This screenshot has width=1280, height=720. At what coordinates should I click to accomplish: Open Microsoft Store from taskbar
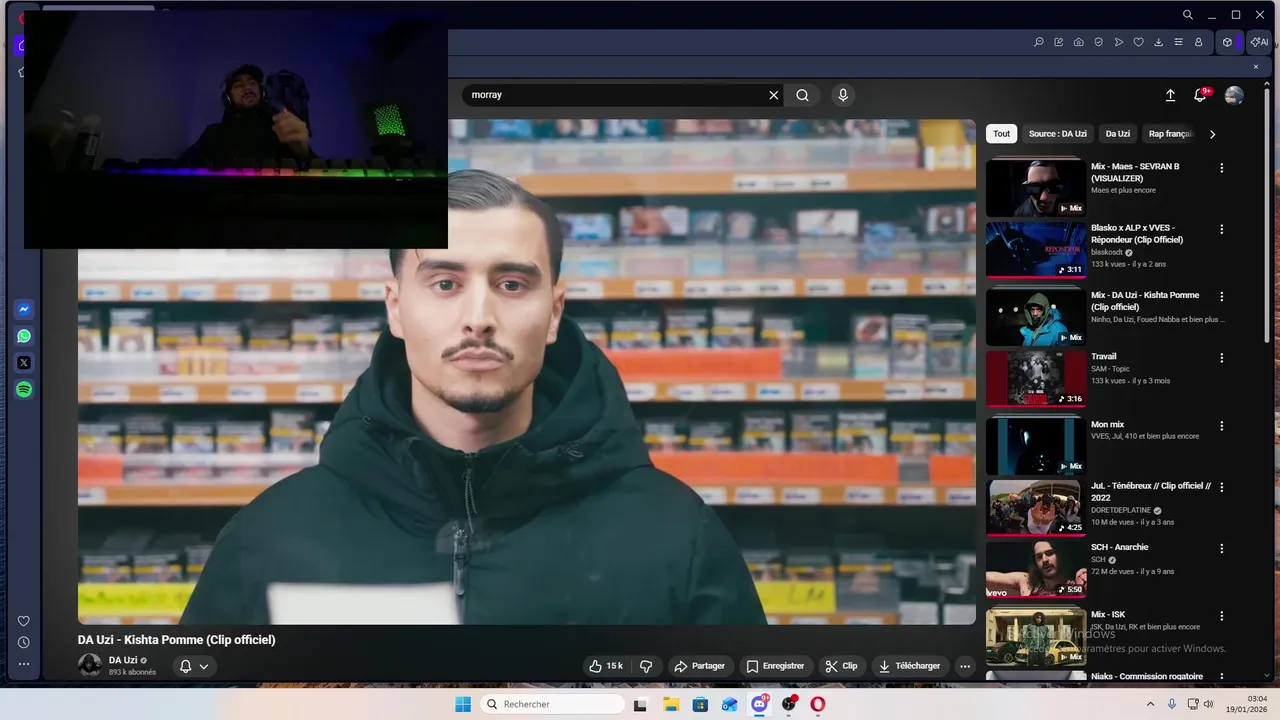coord(700,704)
